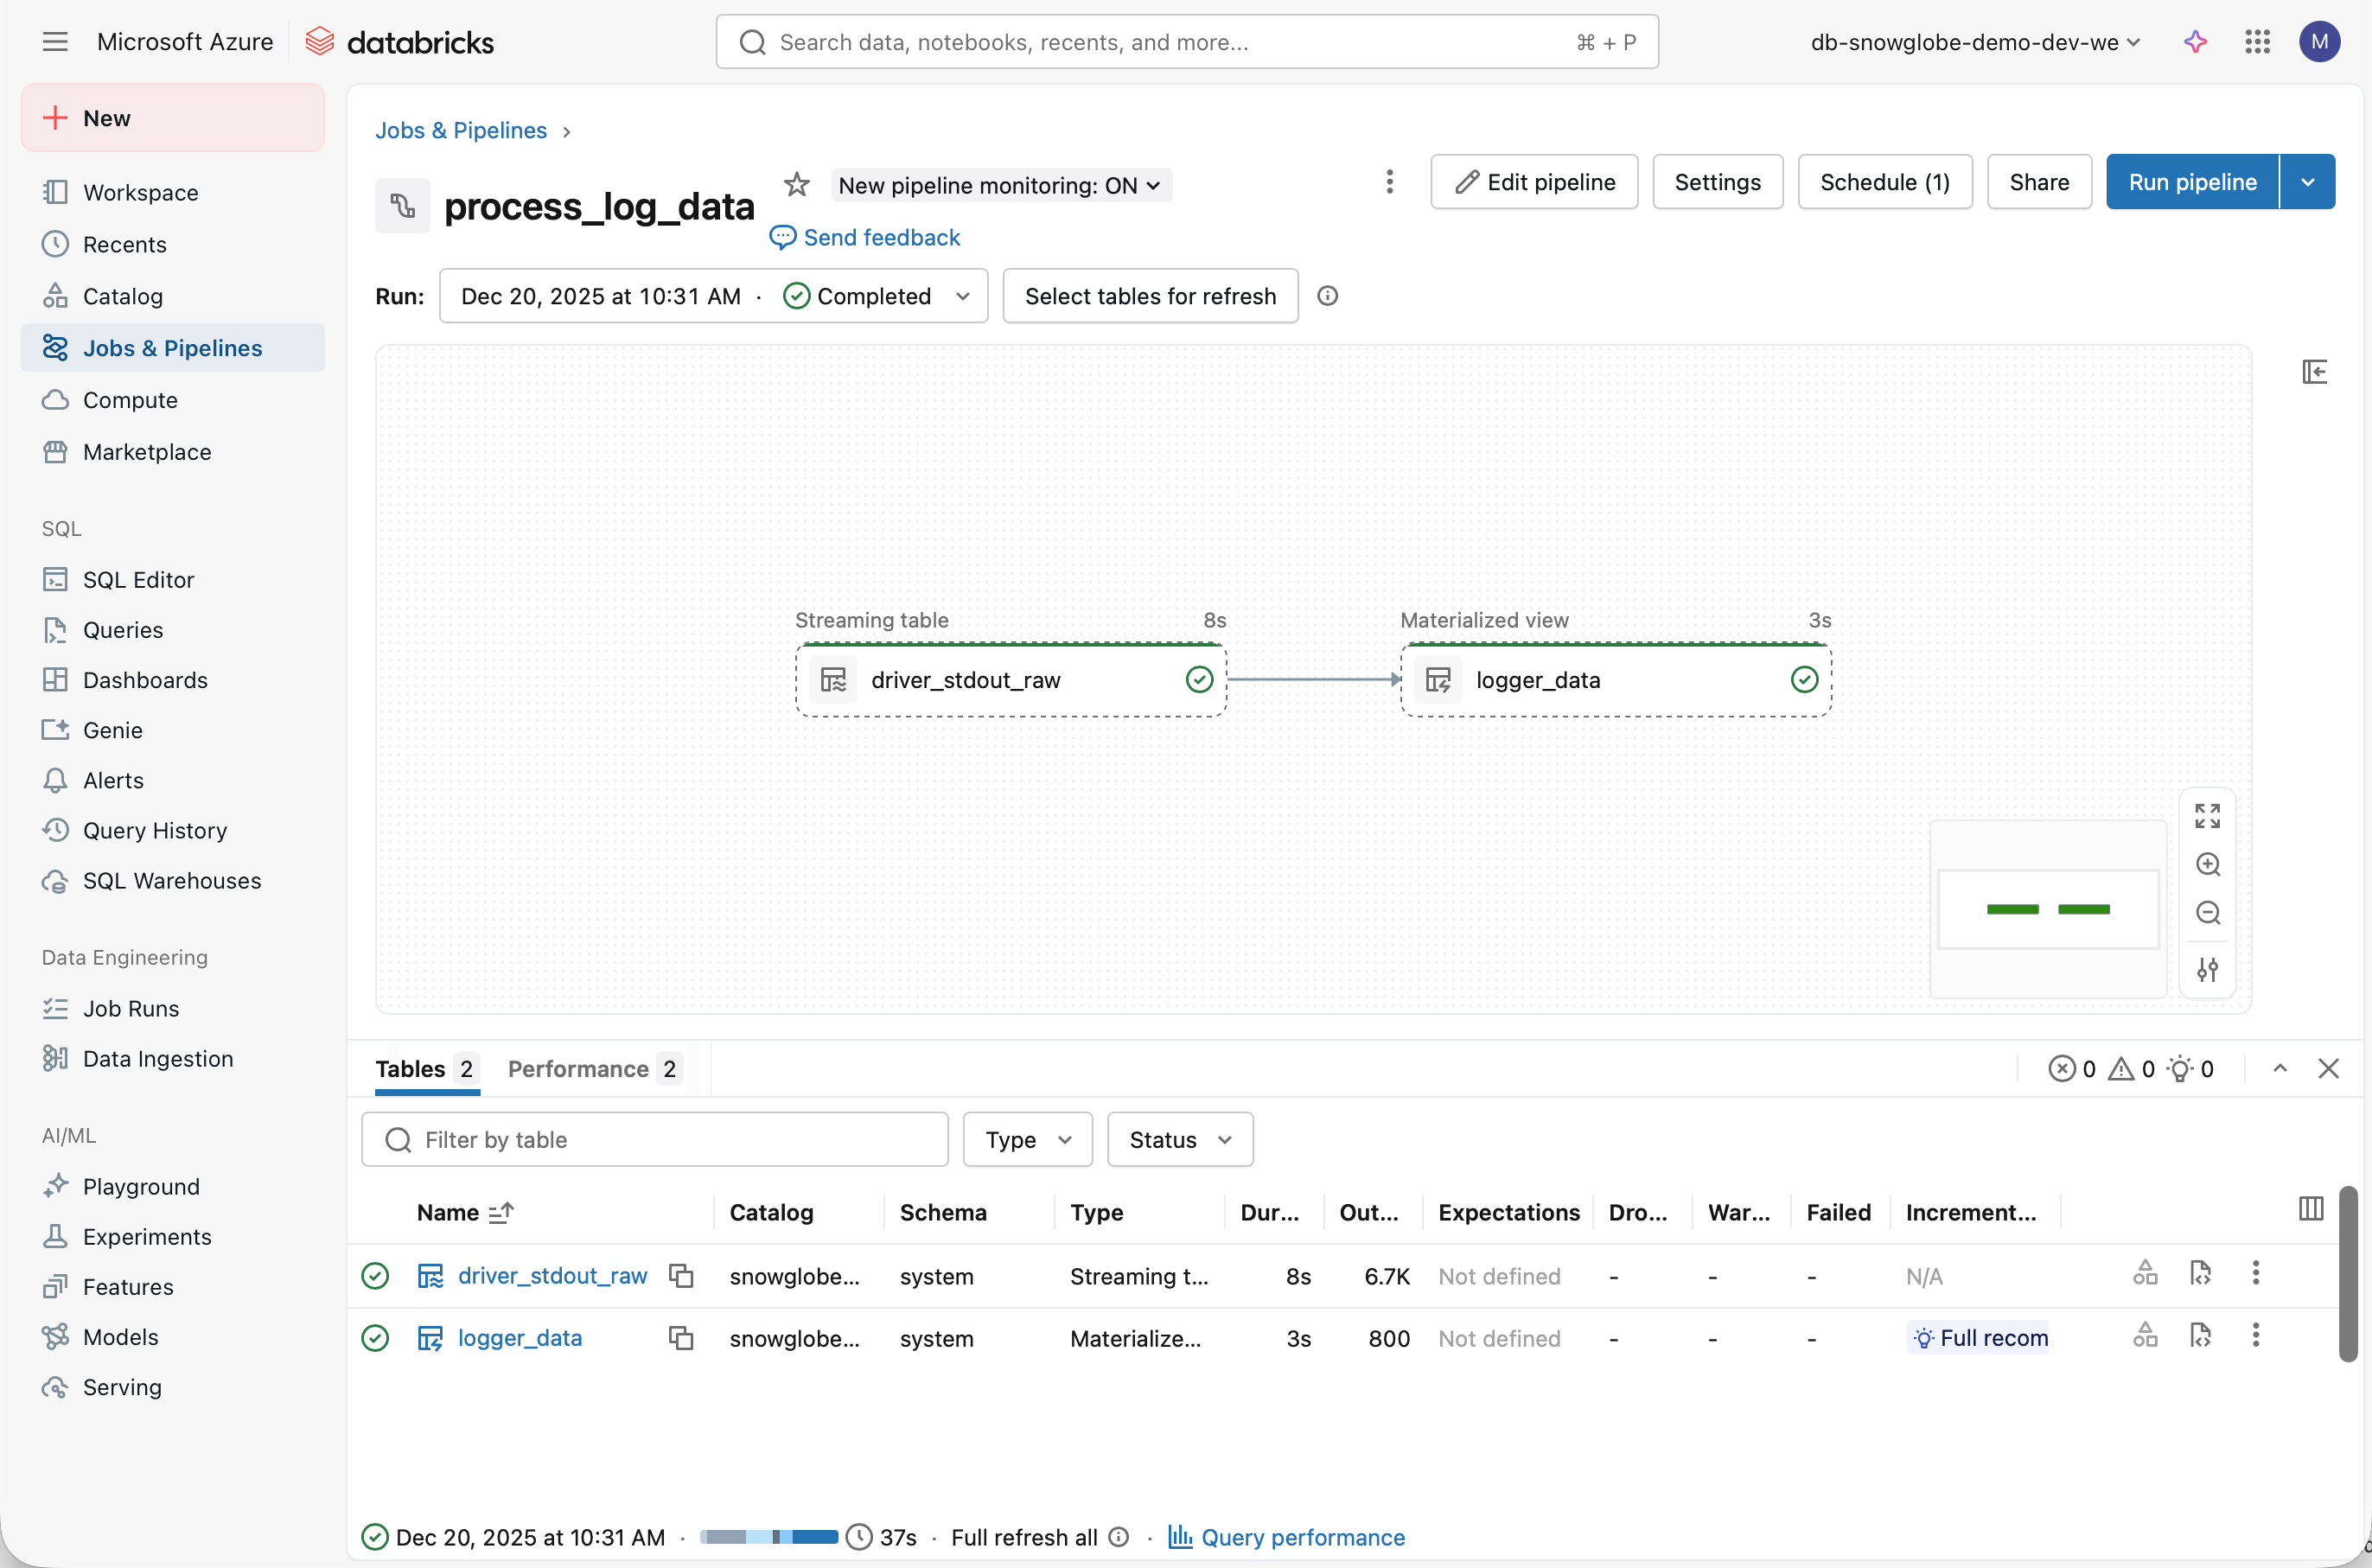Click the zoom in graph icon
This screenshot has width=2372, height=1568.
[x=2207, y=865]
